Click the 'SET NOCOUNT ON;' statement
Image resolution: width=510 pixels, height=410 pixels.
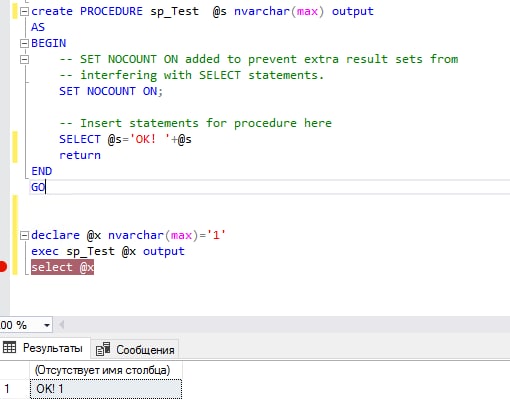pyautogui.click(x=111, y=91)
